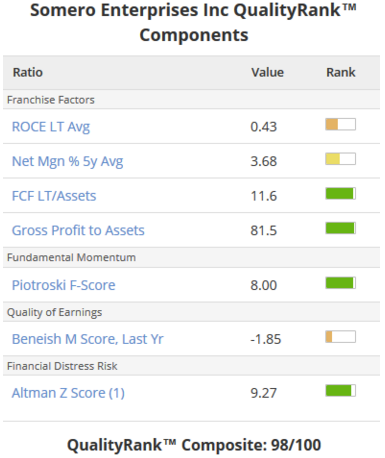Click the yellow rank bar for Net Mgn
This screenshot has width=385, height=458.
(x=340, y=159)
